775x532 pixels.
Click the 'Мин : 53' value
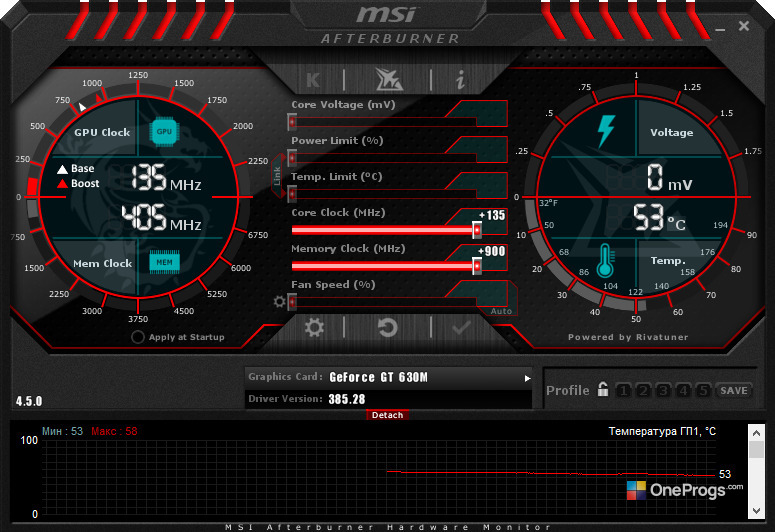(62, 431)
